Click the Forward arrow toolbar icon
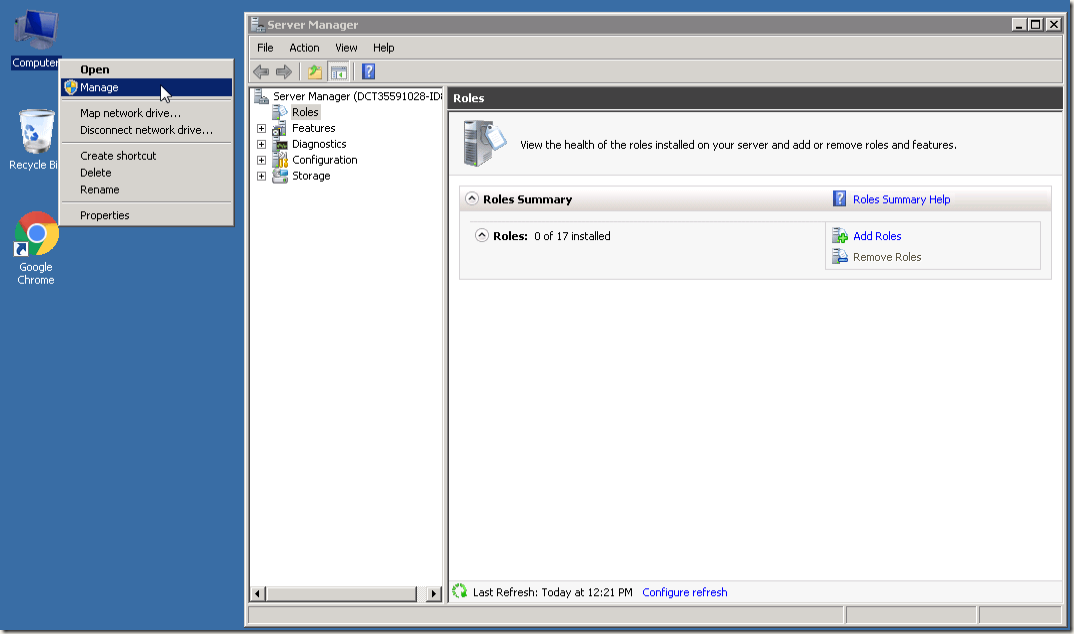 click(284, 72)
